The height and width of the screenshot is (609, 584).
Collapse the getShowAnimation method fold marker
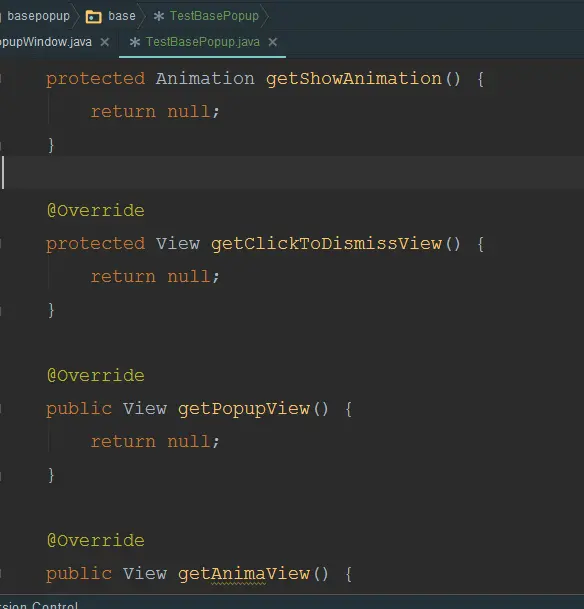coord(1,79)
